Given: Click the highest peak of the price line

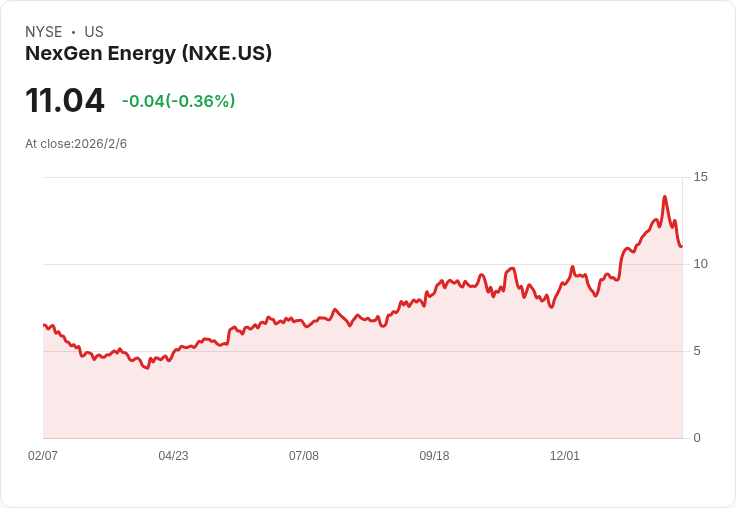Looking at the screenshot, I should pos(664,197).
